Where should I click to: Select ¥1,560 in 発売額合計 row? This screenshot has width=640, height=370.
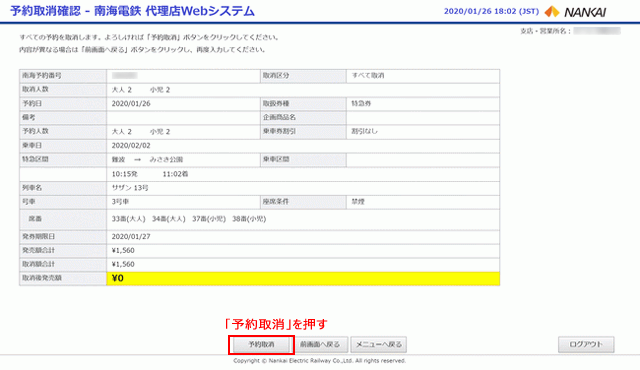click(123, 250)
